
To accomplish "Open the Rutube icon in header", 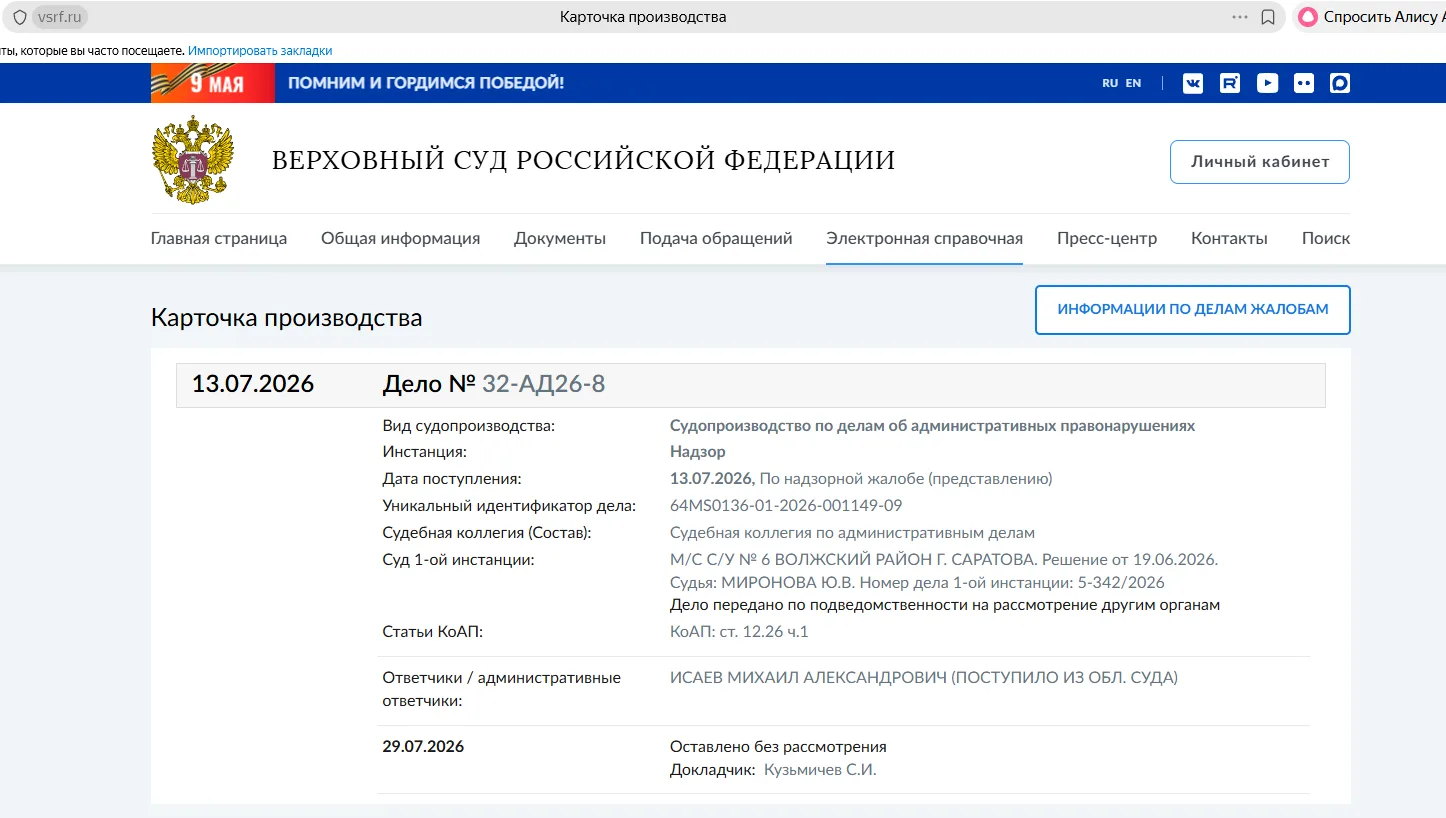I will [1230, 83].
